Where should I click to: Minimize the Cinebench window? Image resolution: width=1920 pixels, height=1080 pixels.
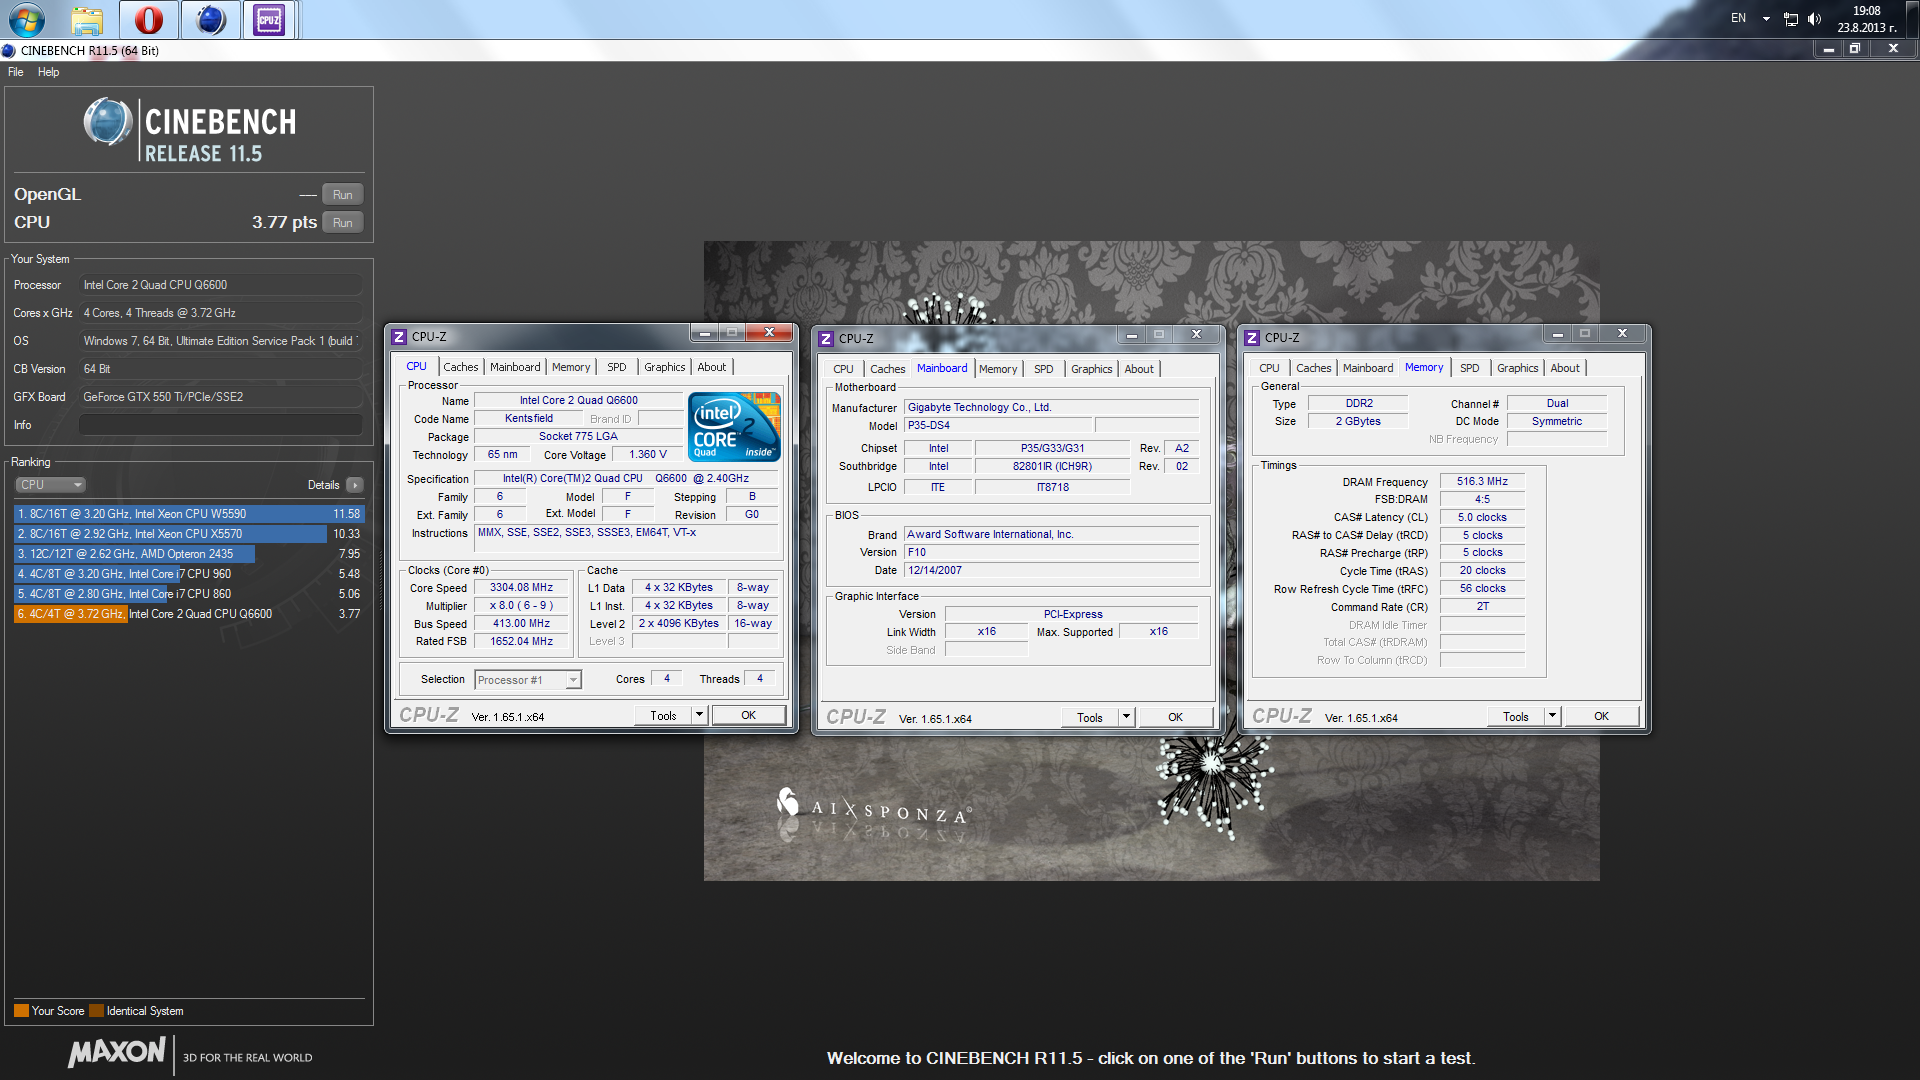1828,49
